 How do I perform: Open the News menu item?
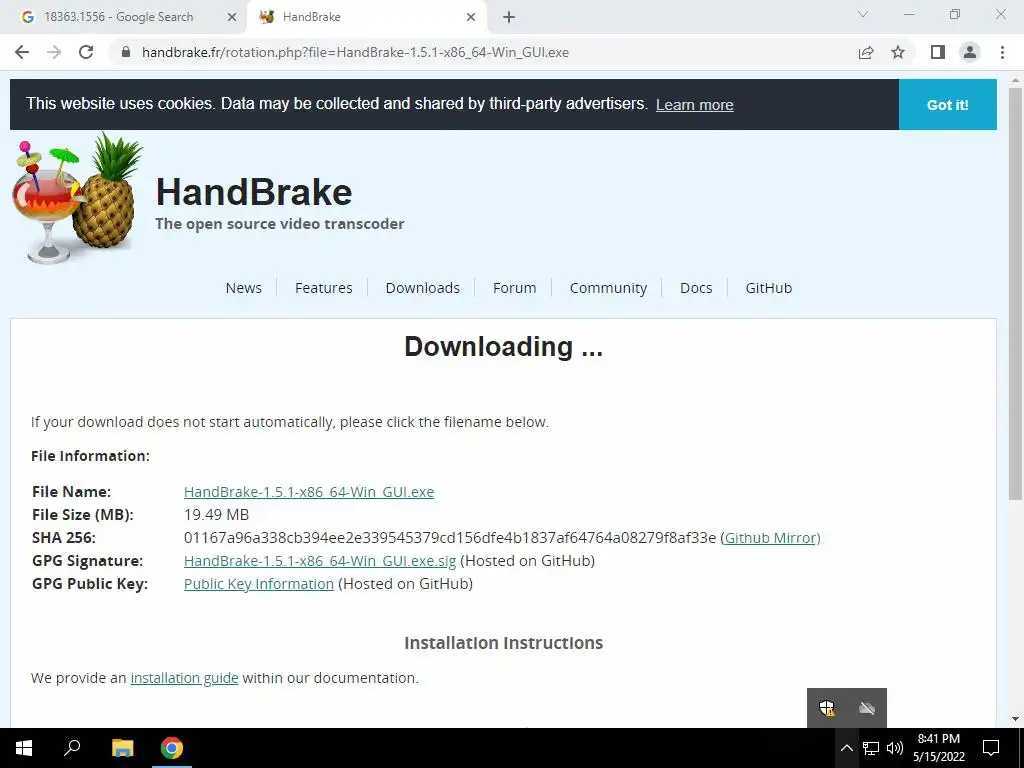click(244, 288)
